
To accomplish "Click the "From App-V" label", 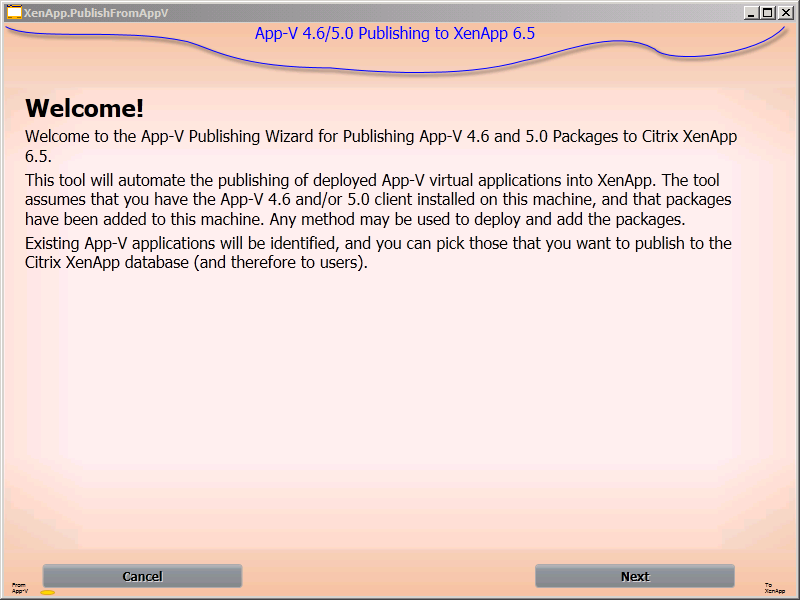I will click(x=19, y=588).
